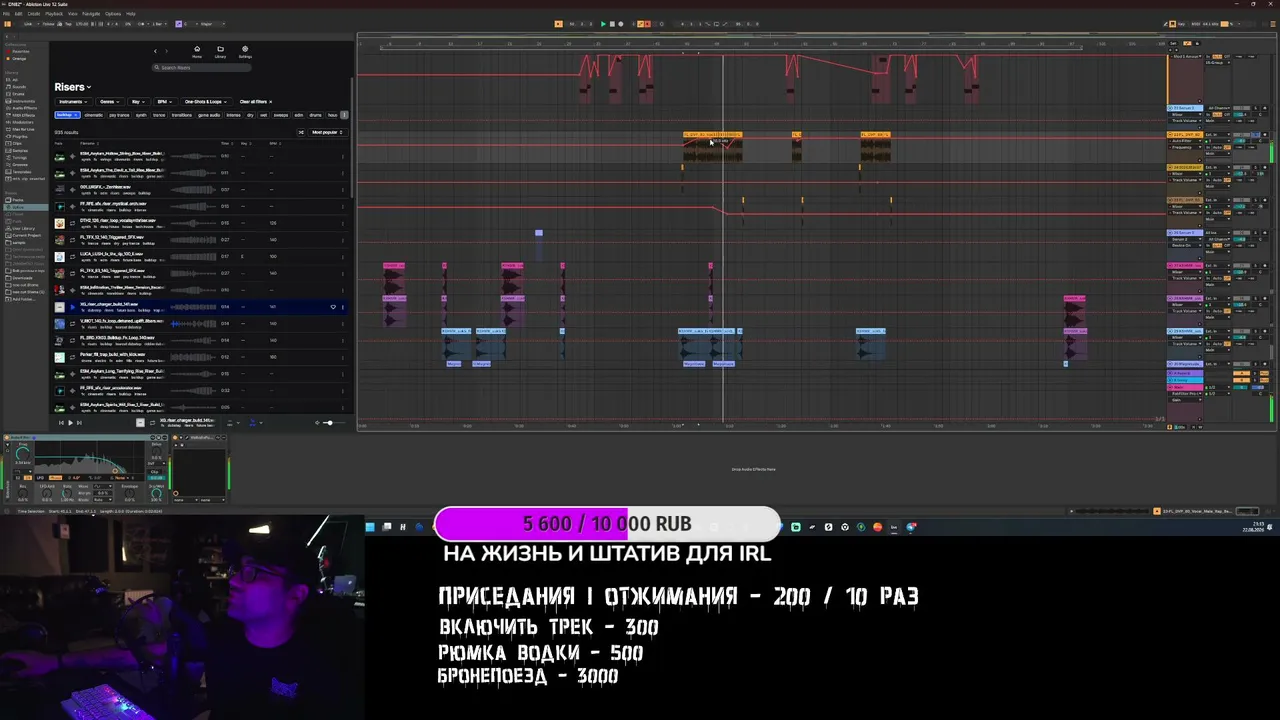
Task: Select GOI_URDFX_-_Zember.wav sample row
Action: point(200,189)
